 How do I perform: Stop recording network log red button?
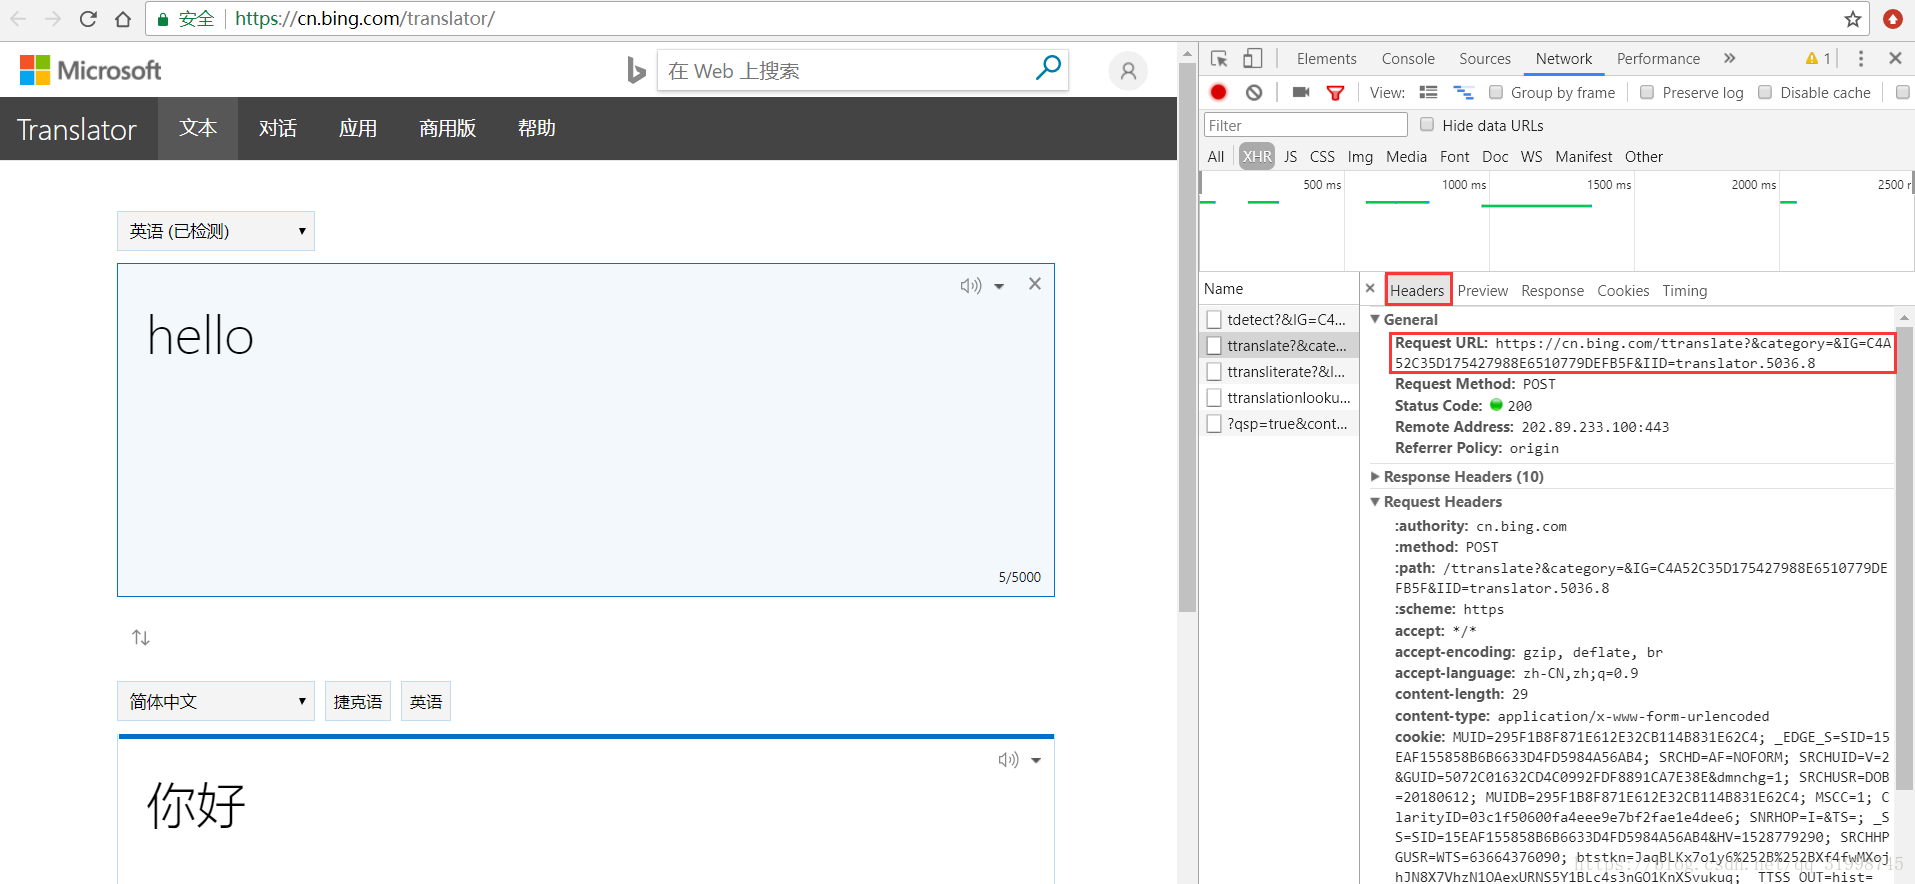[1218, 92]
